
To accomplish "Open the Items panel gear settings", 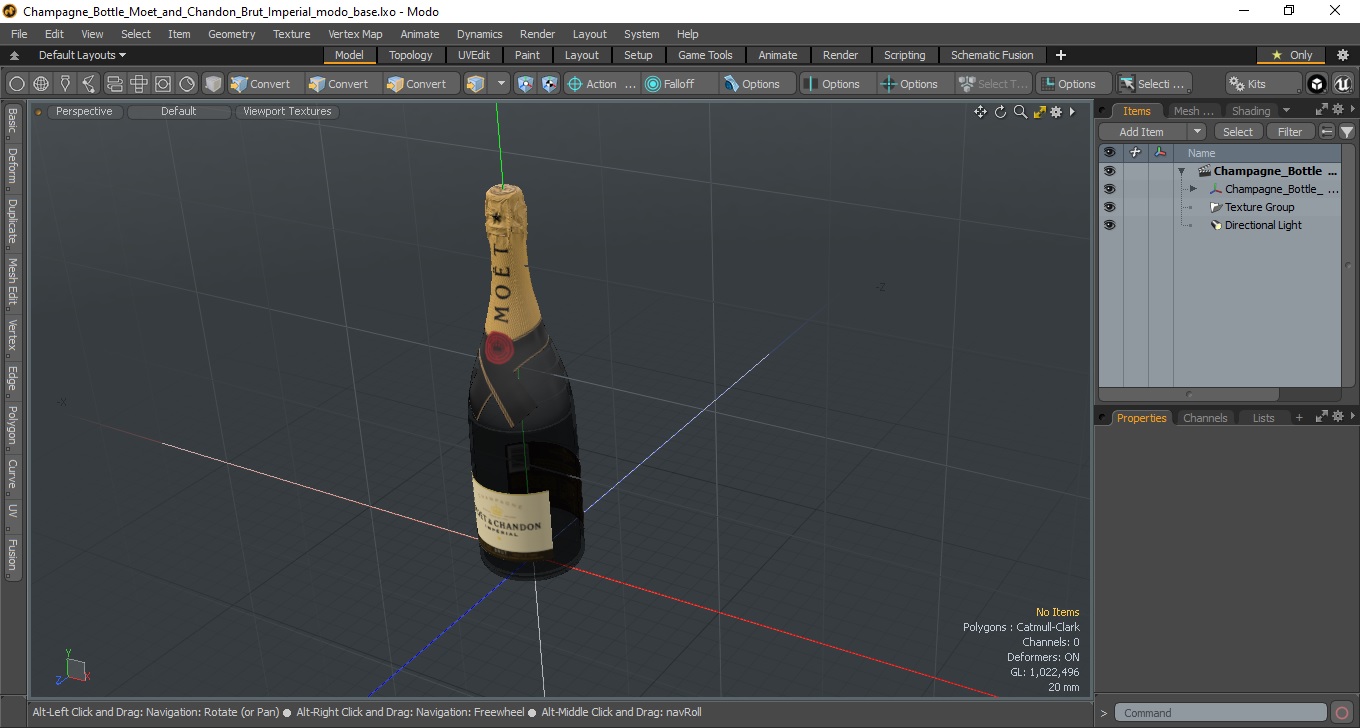I will point(1337,110).
